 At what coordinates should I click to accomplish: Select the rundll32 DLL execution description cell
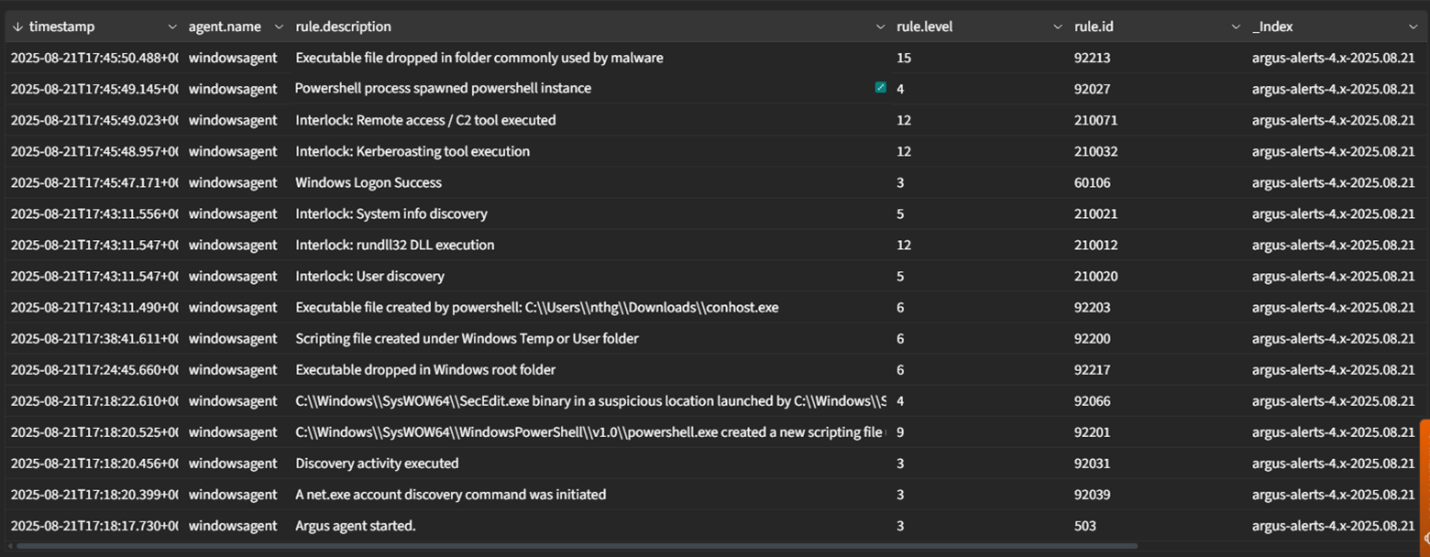point(394,245)
